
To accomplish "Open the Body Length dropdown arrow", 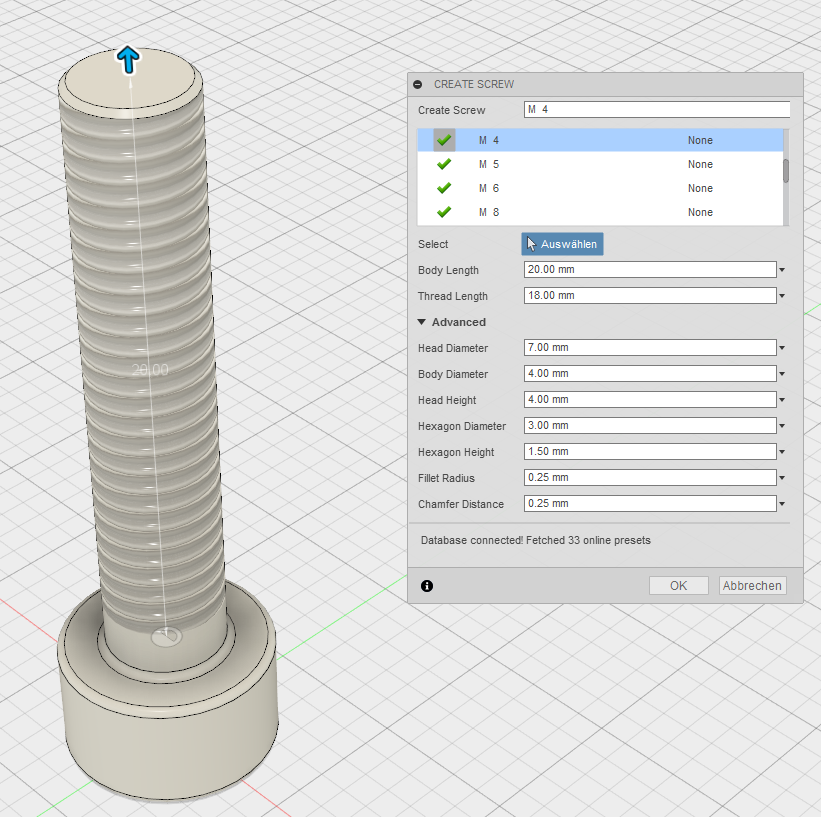I will click(x=782, y=270).
